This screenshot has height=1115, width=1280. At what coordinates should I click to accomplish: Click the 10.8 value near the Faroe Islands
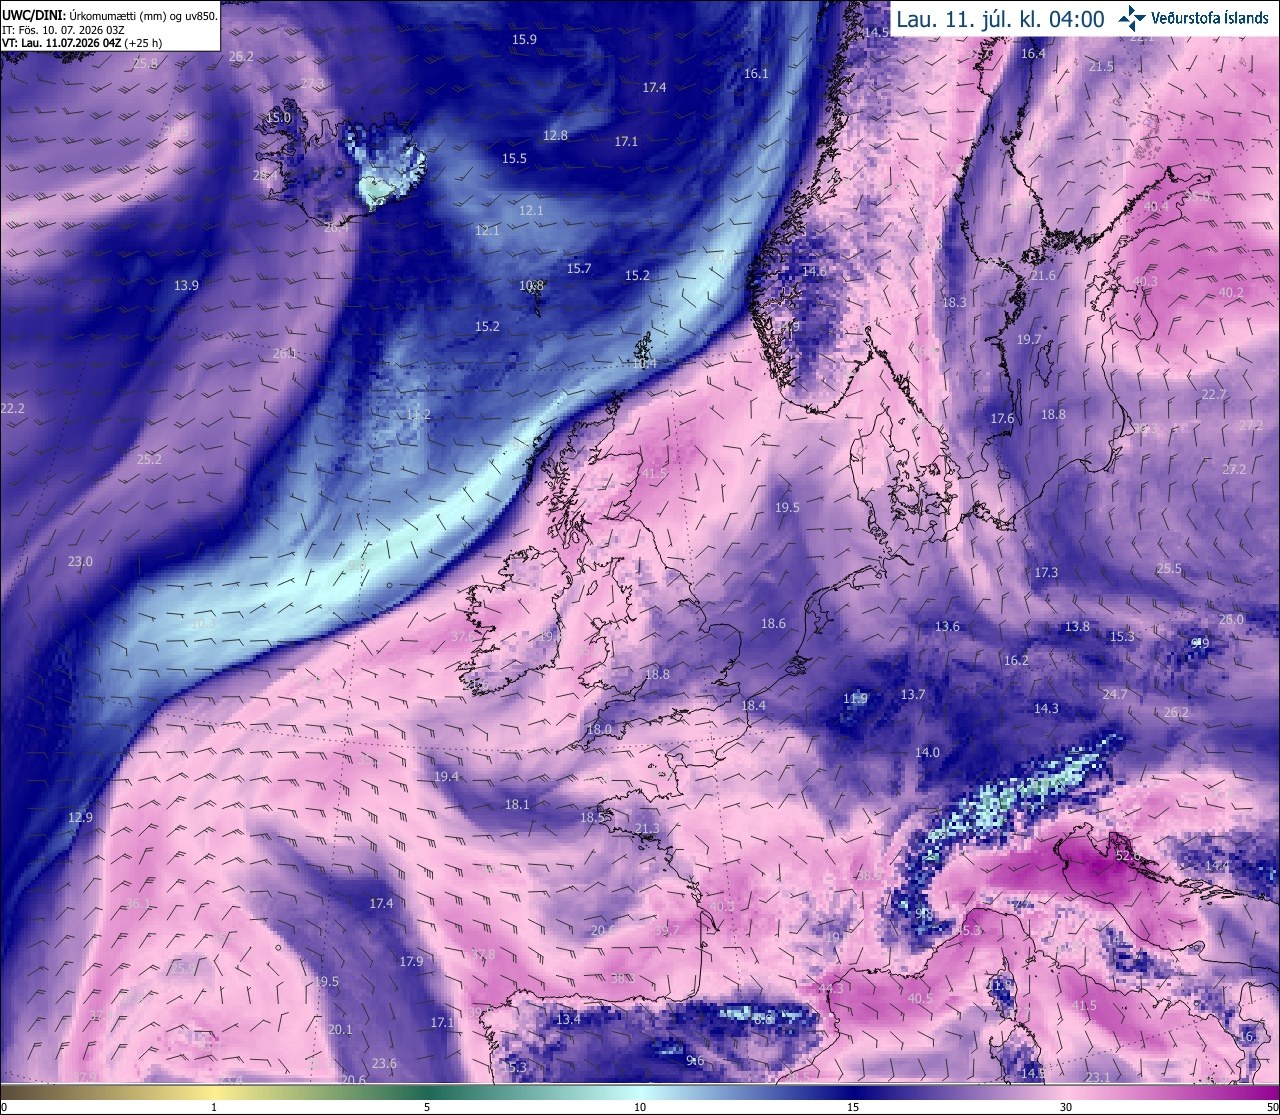(532, 285)
